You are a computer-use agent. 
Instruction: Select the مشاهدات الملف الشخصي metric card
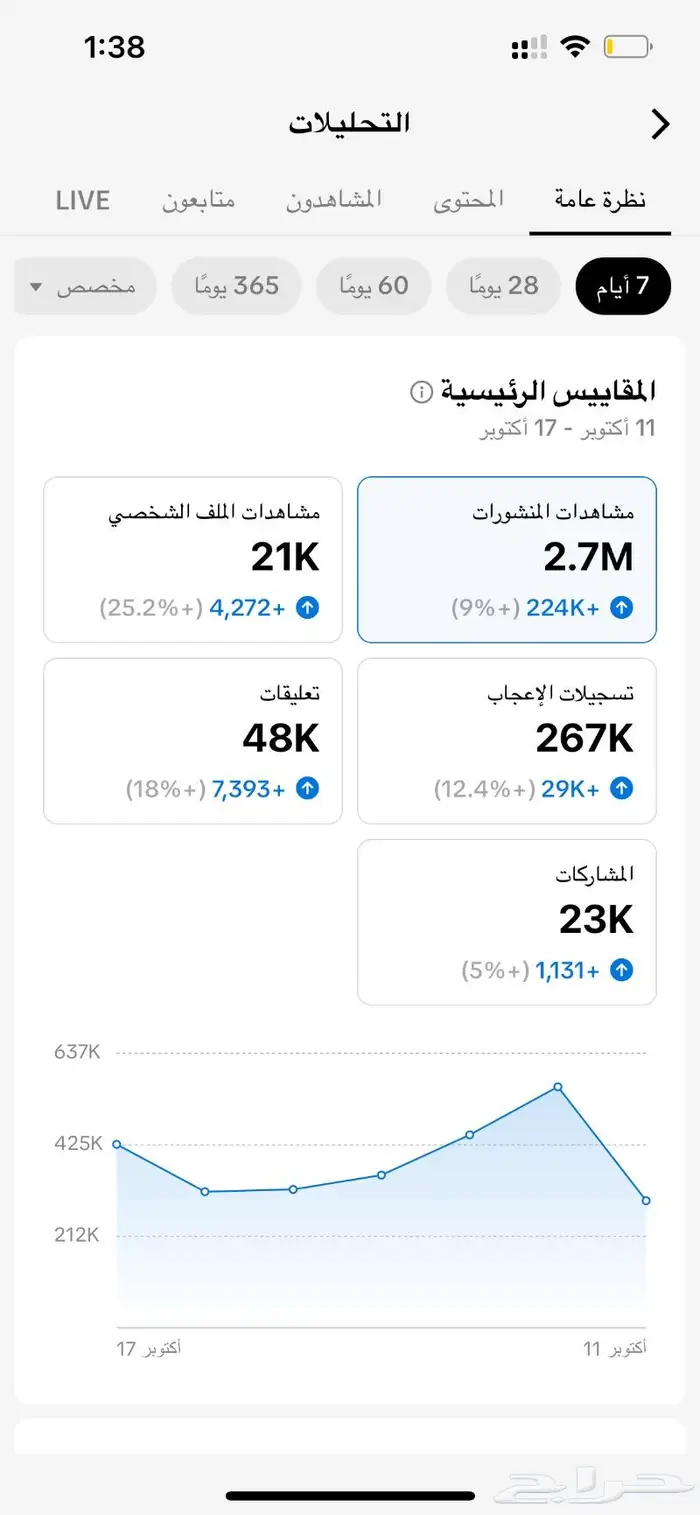coord(192,557)
